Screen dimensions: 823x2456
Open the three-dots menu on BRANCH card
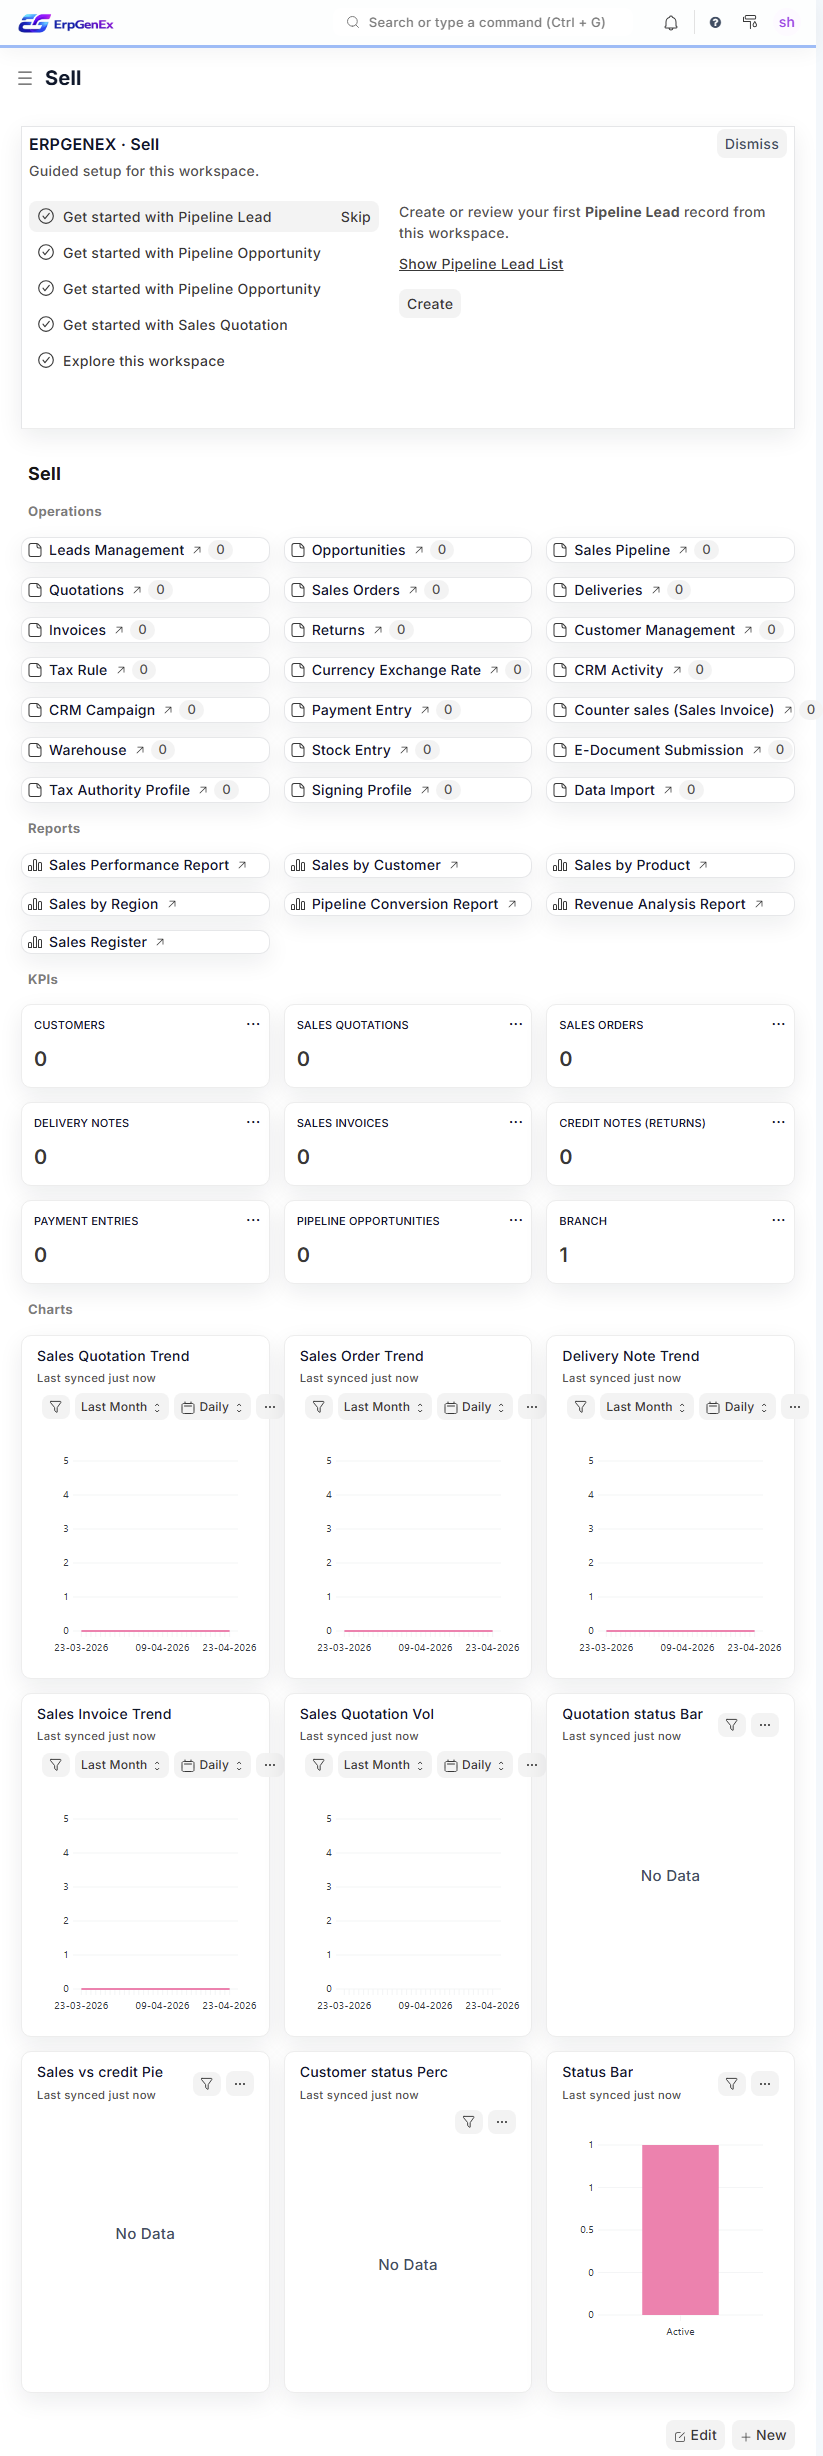click(778, 1220)
